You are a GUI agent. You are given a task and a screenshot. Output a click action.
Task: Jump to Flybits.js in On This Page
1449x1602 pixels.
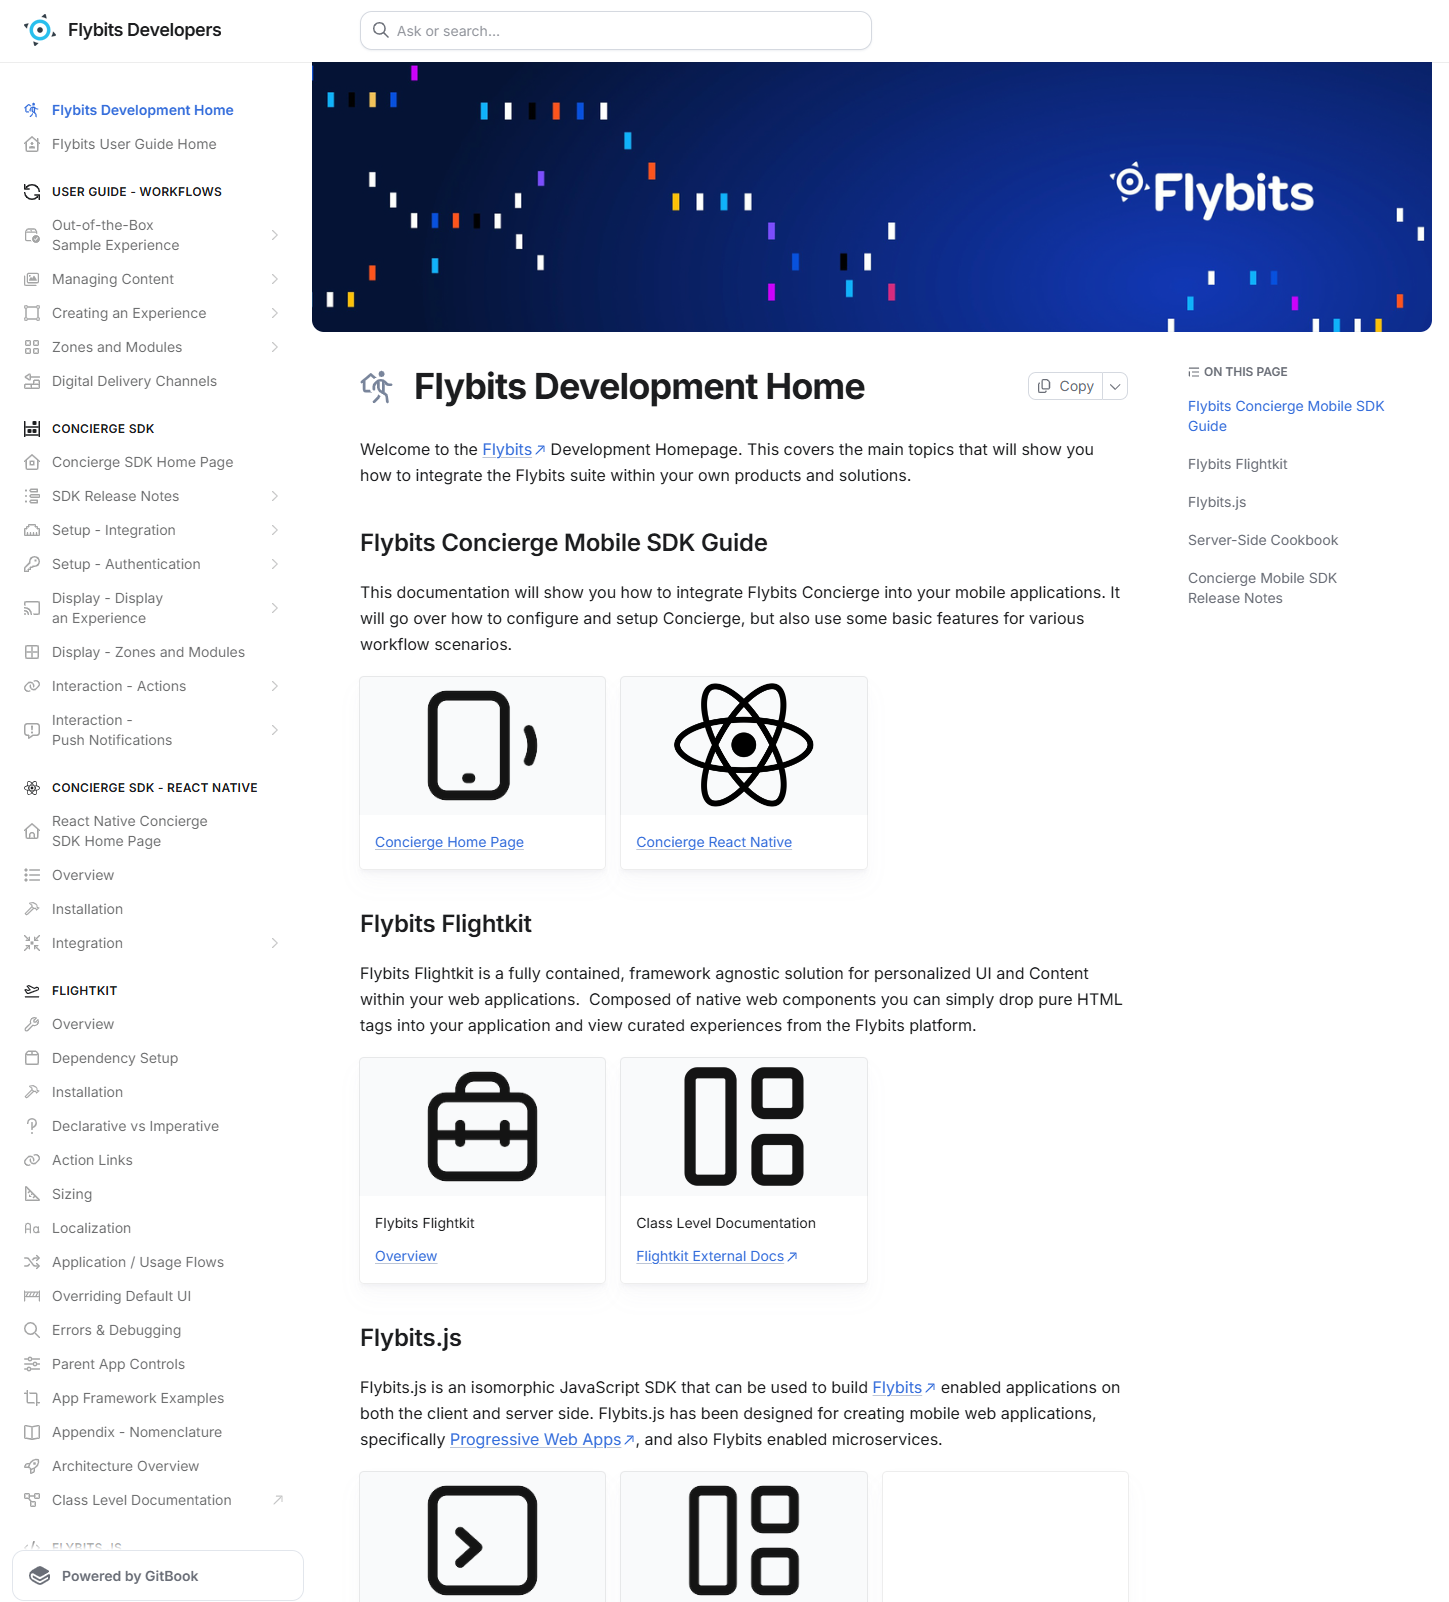[x=1217, y=502]
